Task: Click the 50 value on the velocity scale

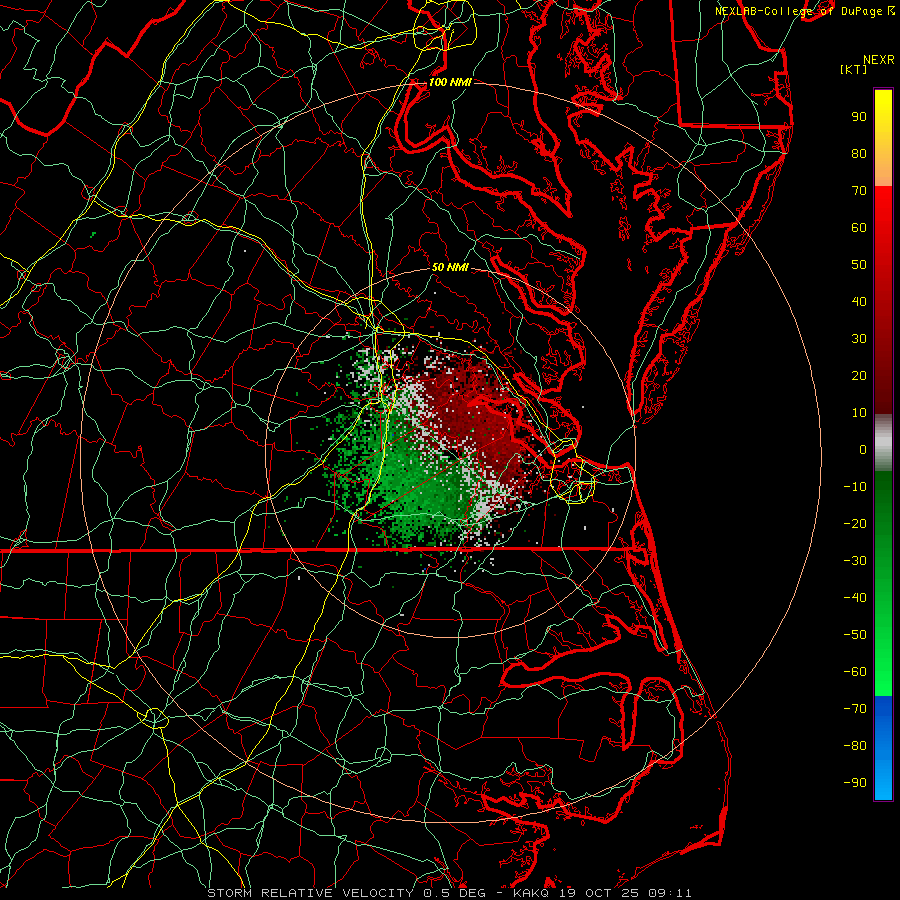Action: 859,265
